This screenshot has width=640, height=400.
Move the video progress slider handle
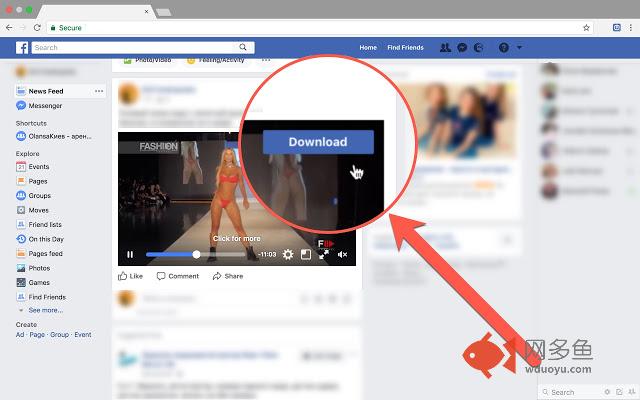[196, 254]
